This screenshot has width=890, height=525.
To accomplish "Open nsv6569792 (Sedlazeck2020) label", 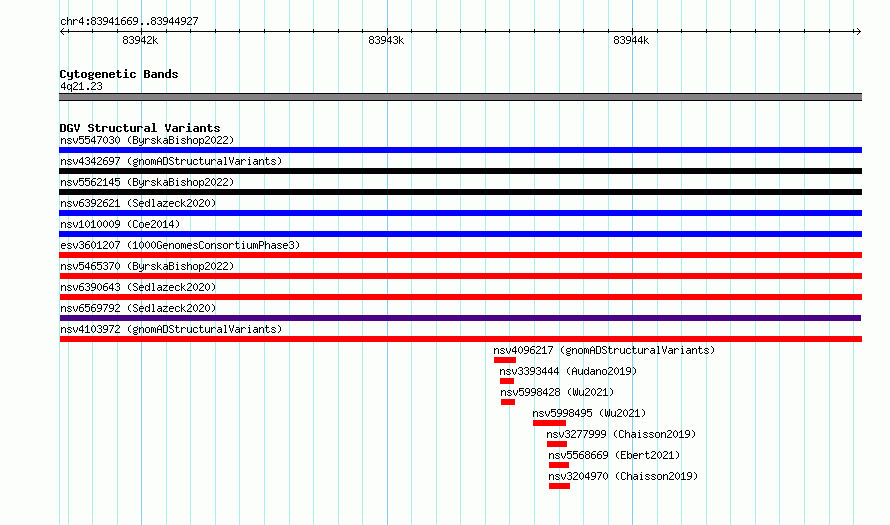I will (x=138, y=308).
